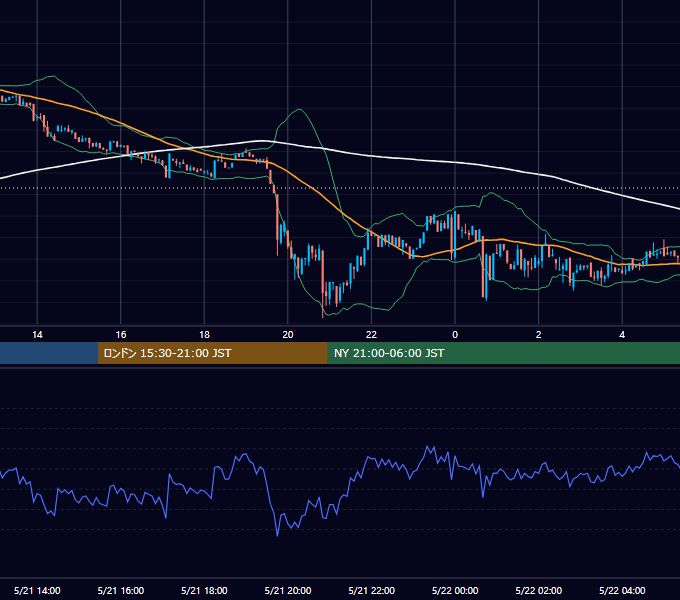Image resolution: width=680 pixels, height=600 pixels.
Task: Click the 5/21 20:00 date label
Action: (288, 590)
